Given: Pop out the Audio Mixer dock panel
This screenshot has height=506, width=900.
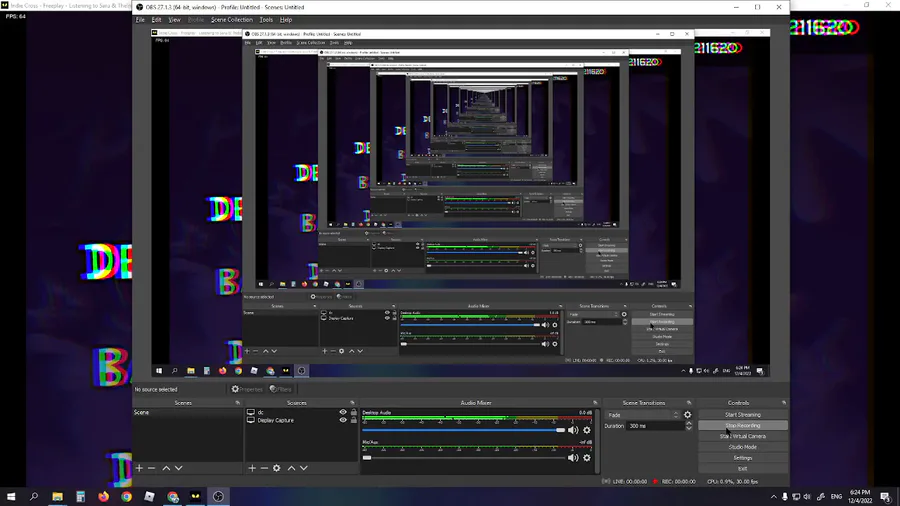Looking at the screenshot, I should [x=595, y=403].
